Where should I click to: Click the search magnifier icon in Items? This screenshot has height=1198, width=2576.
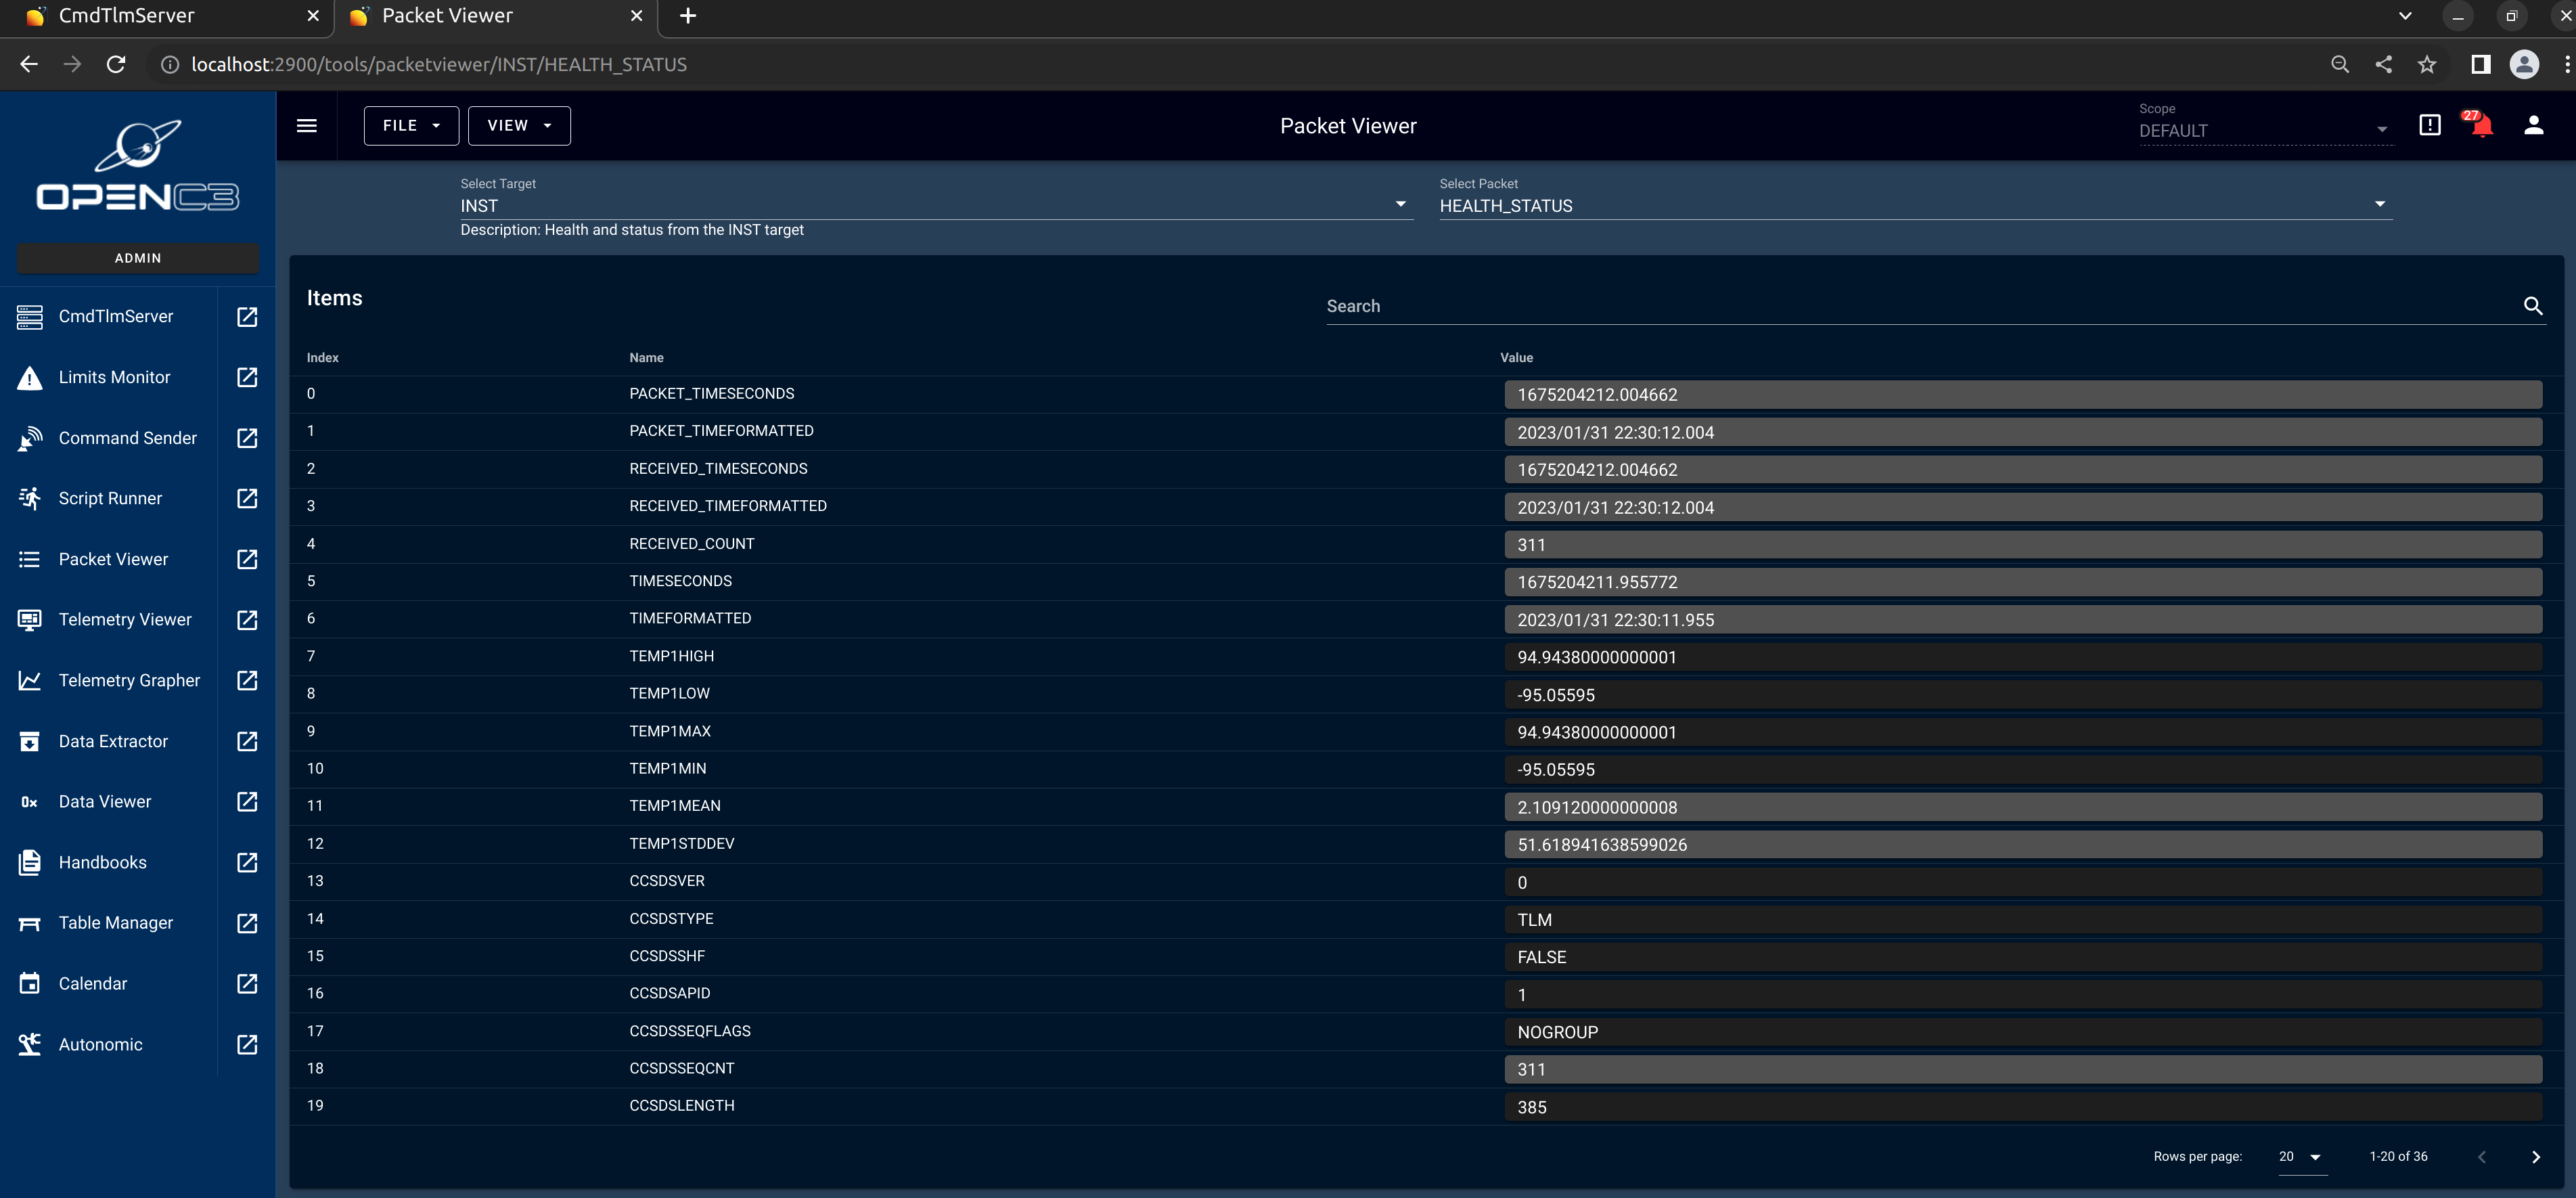point(2532,306)
